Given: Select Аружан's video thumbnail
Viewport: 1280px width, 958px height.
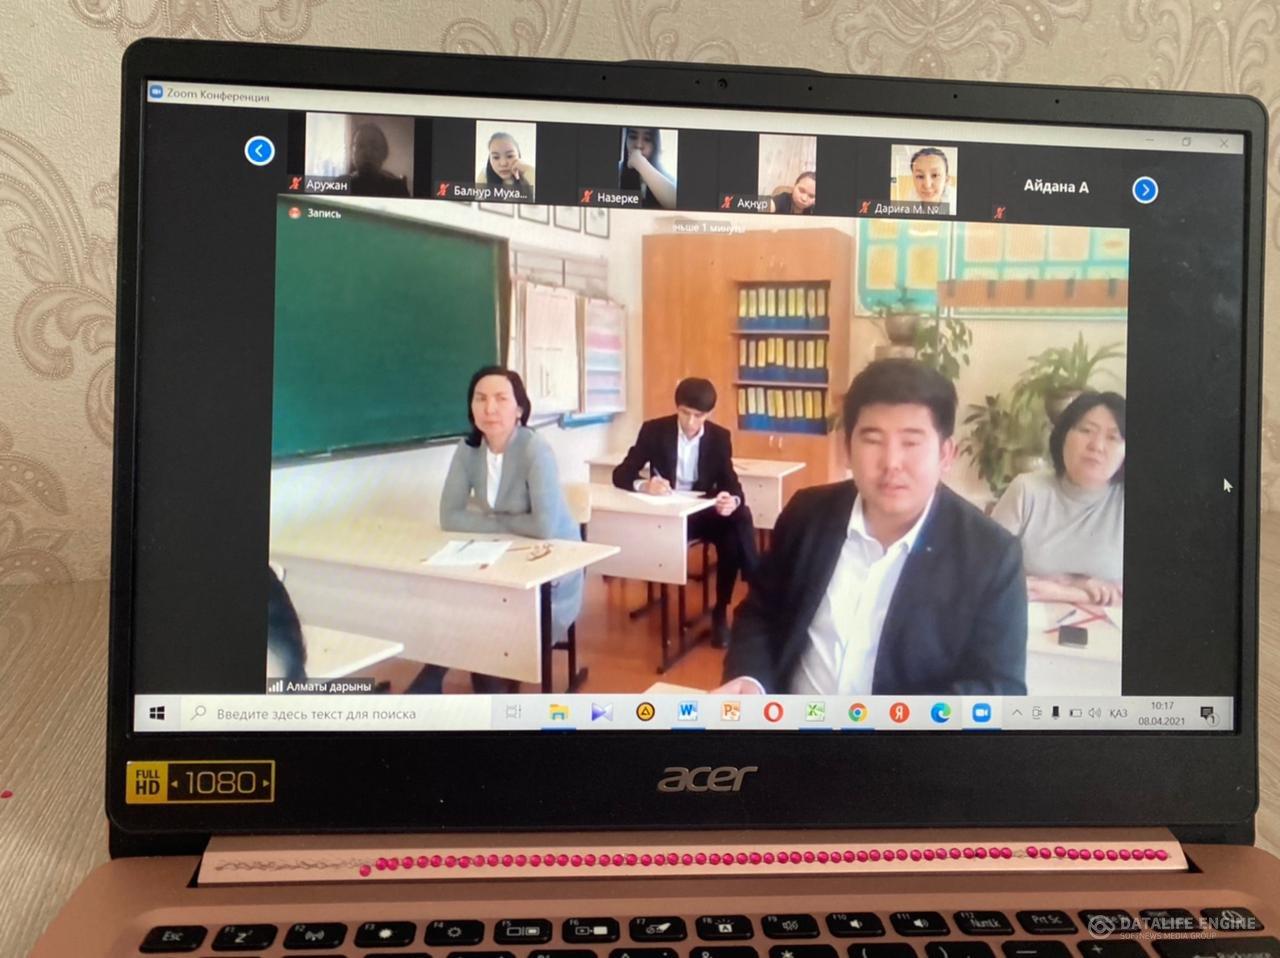Looking at the screenshot, I should point(359,153).
